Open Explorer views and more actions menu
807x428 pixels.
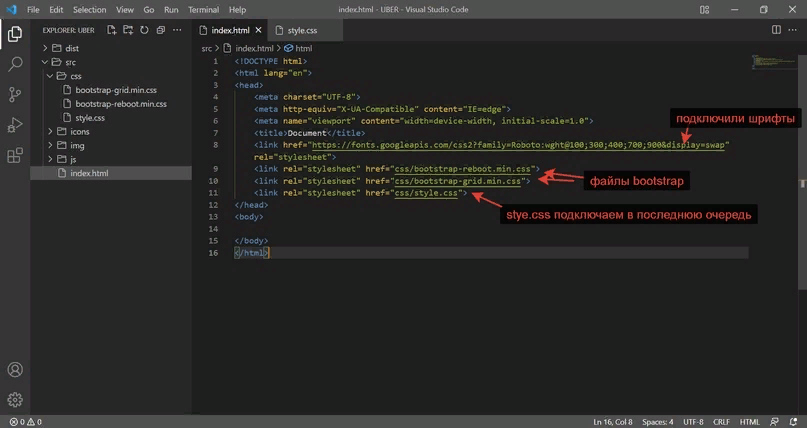(177, 30)
